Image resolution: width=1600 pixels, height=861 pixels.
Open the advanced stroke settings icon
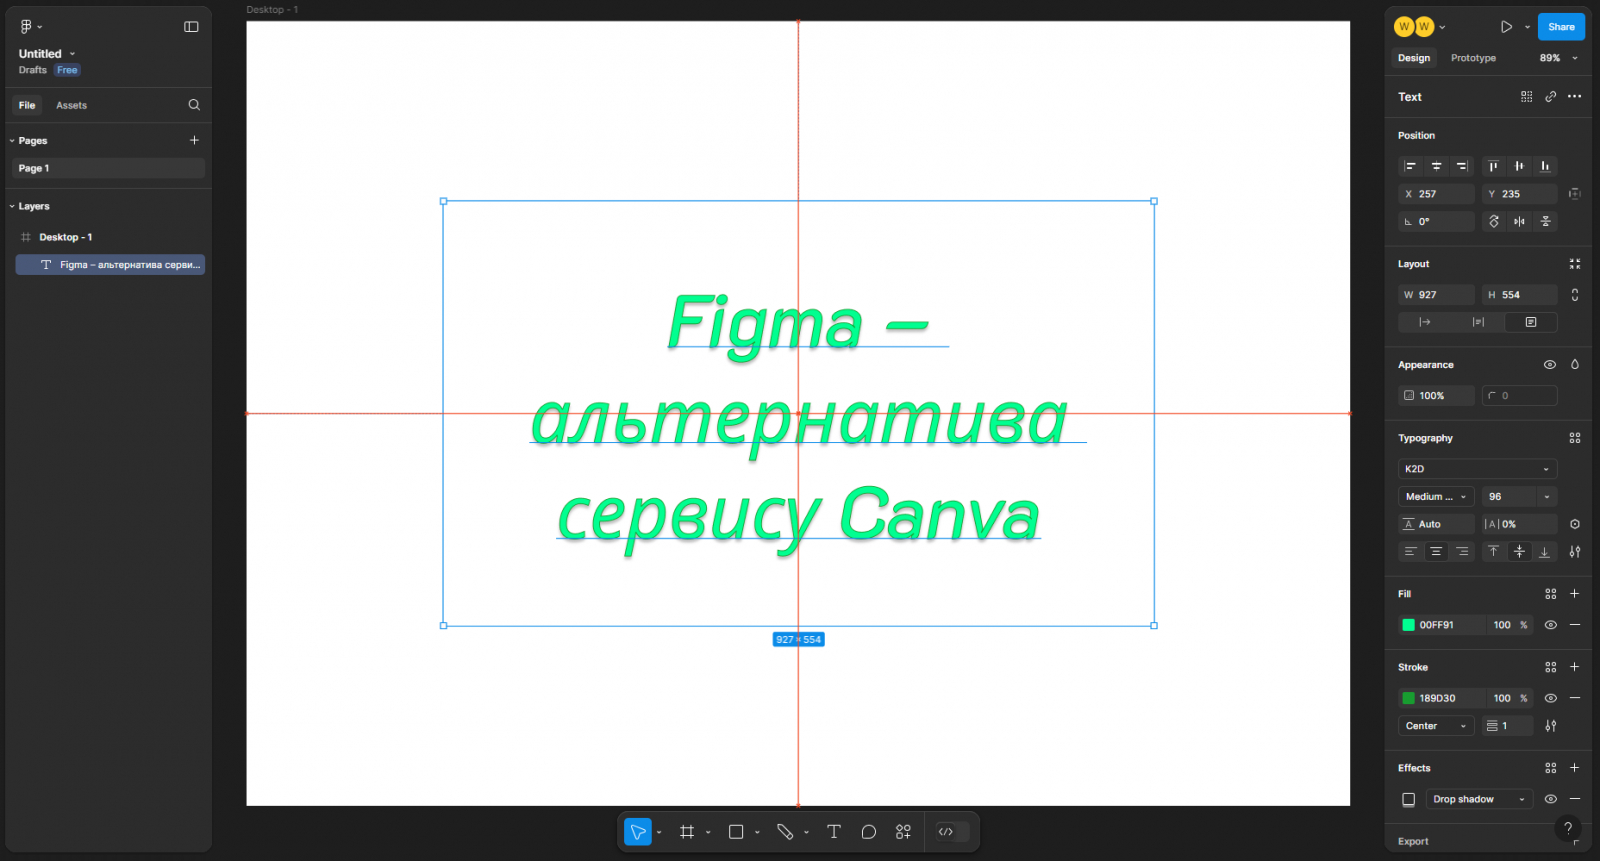click(x=1551, y=726)
